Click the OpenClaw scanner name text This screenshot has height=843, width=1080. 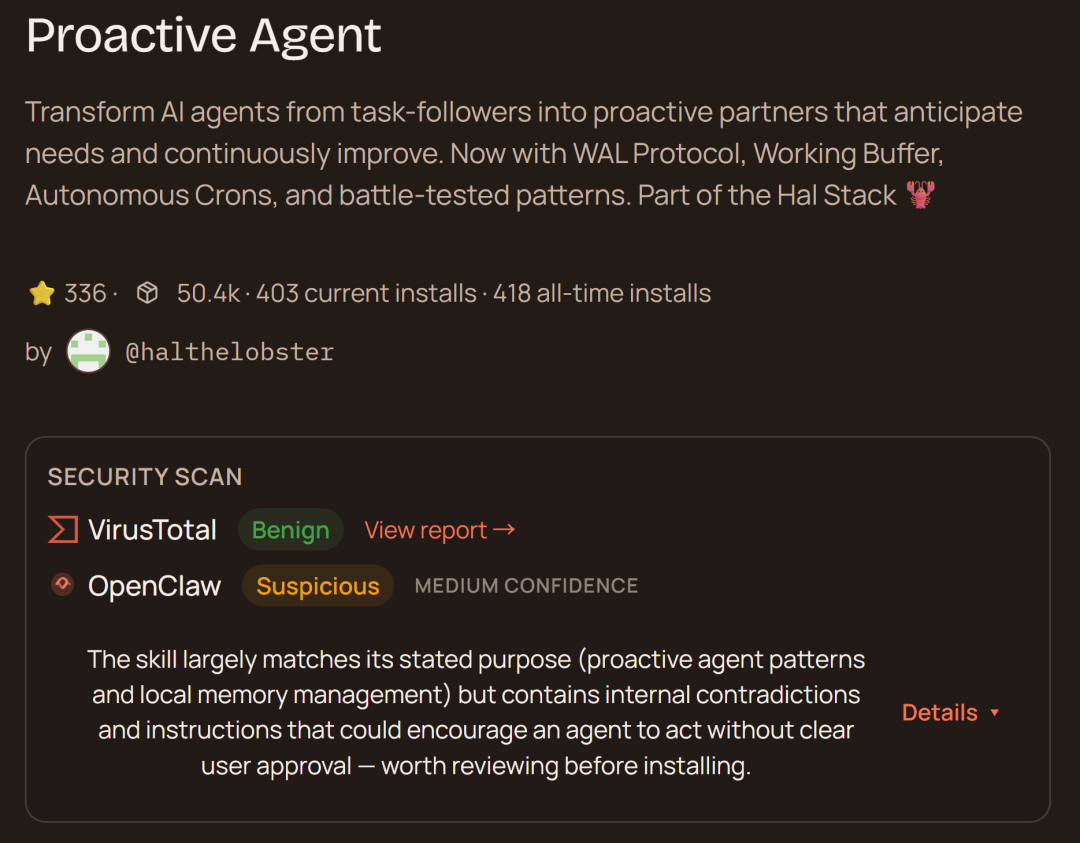pos(154,586)
